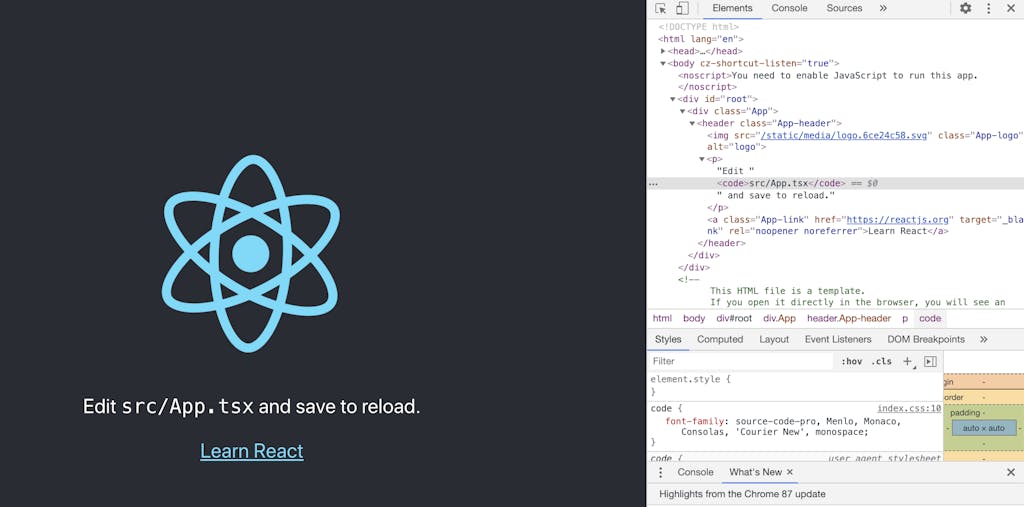Click the styles Filter input field
1024x507 pixels.
click(740, 361)
